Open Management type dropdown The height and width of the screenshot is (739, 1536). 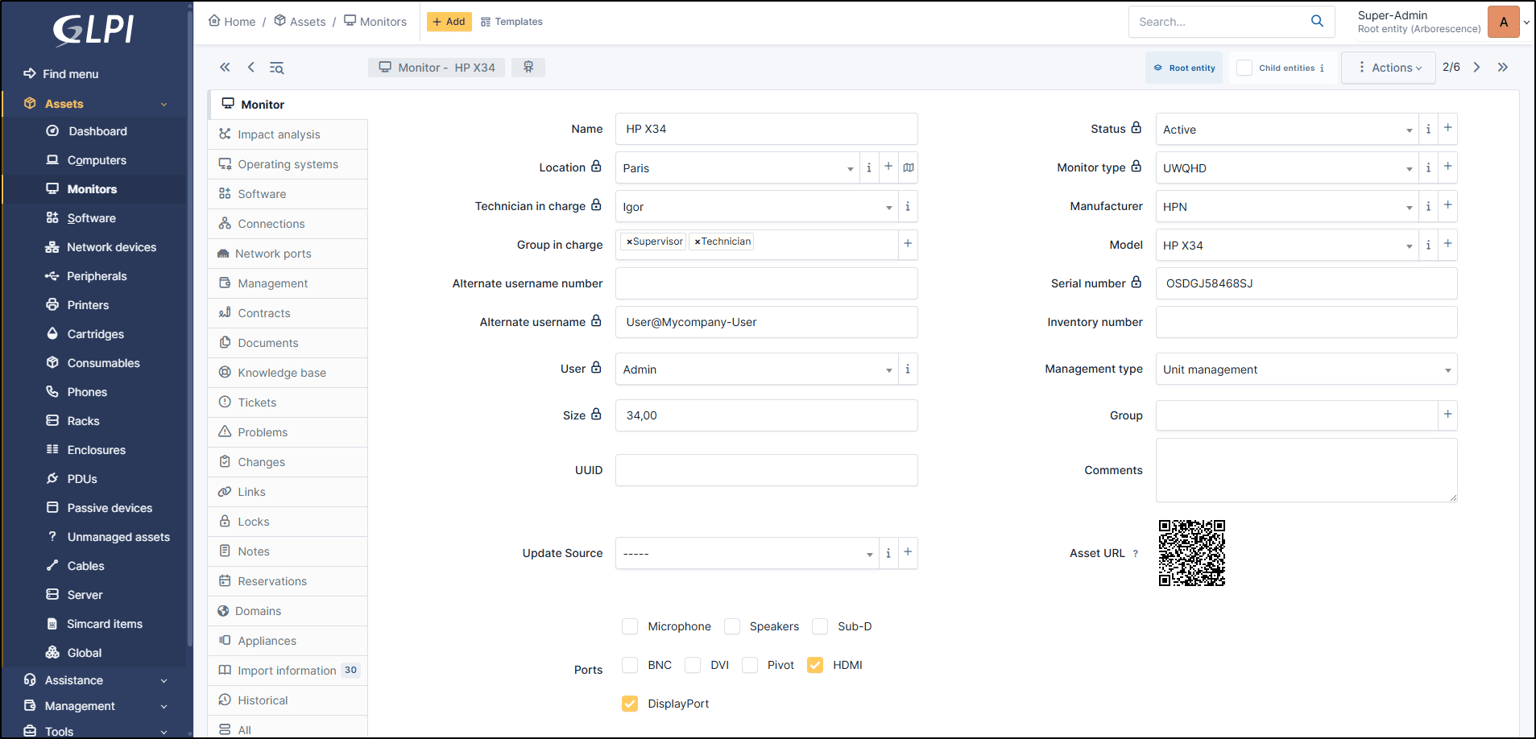1306,369
